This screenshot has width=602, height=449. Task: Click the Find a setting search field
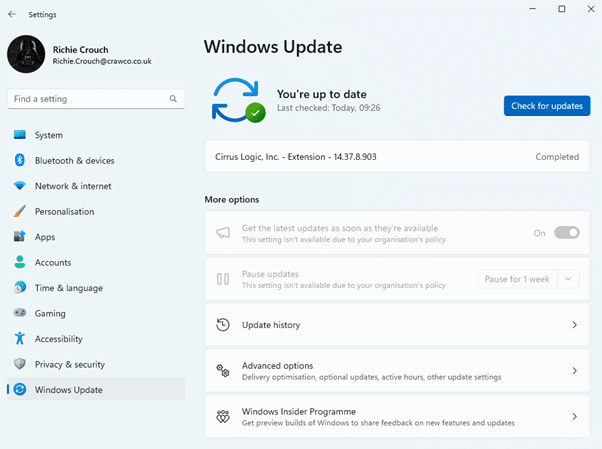tap(96, 99)
